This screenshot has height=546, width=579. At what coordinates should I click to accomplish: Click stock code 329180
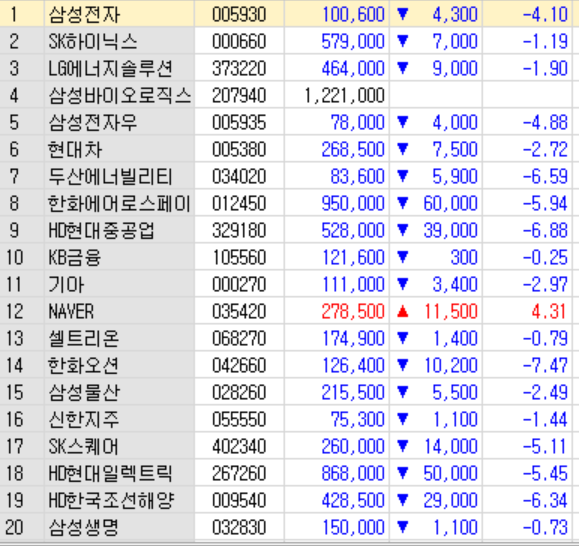(239, 230)
